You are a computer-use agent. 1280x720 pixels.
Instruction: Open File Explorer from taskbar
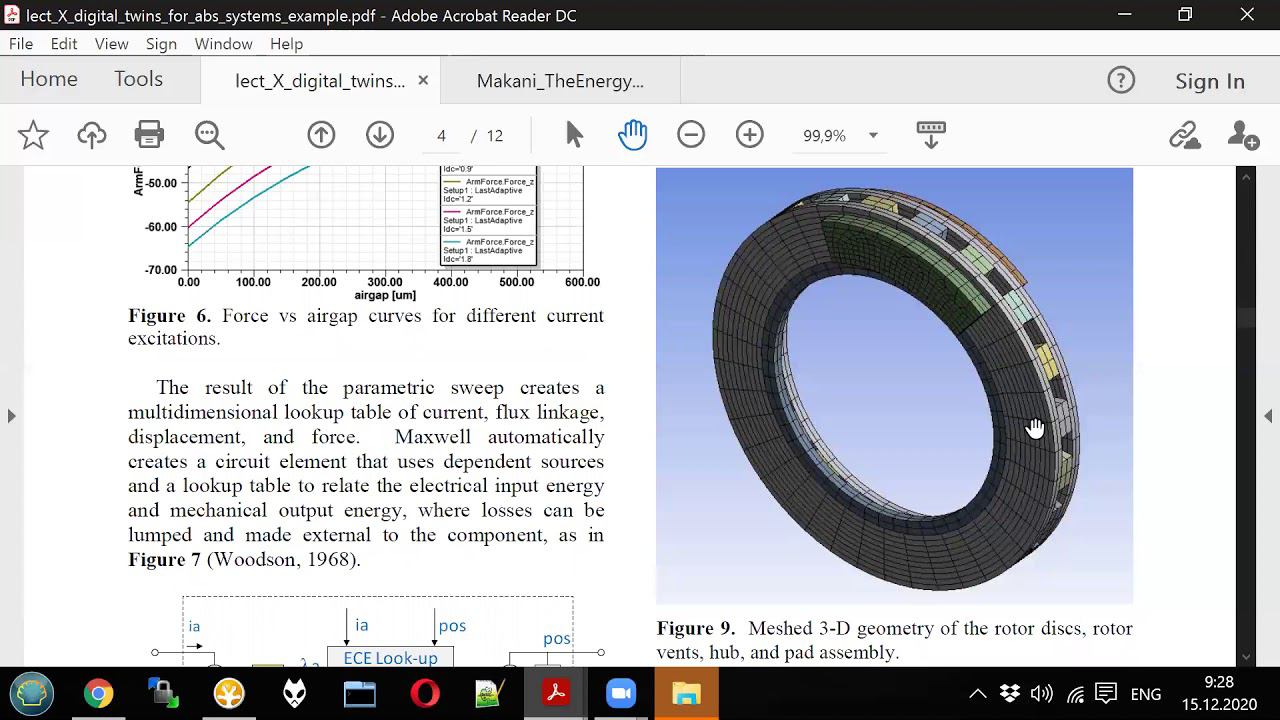point(686,694)
